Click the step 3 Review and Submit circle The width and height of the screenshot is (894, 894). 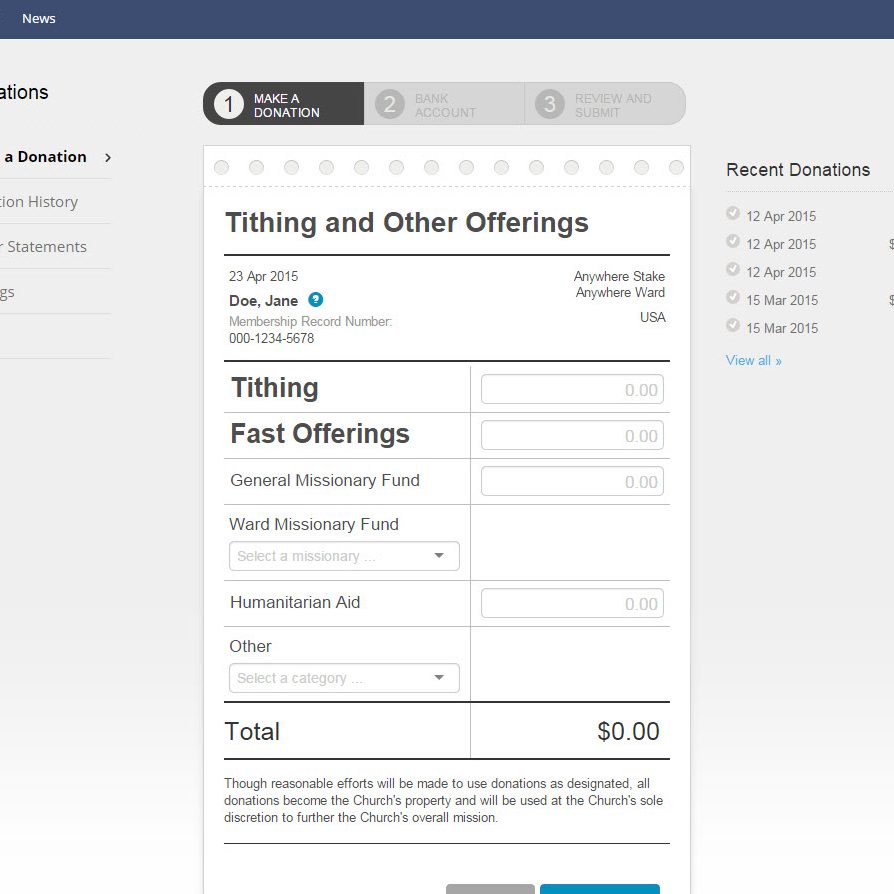(x=549, y=104)
